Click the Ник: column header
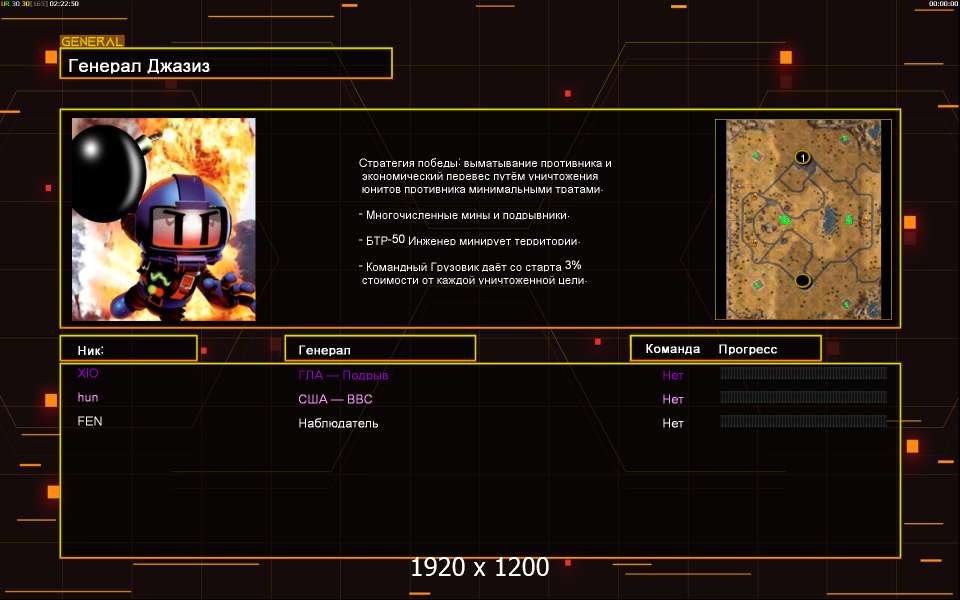The image size is (960, 600). (129, 348)
